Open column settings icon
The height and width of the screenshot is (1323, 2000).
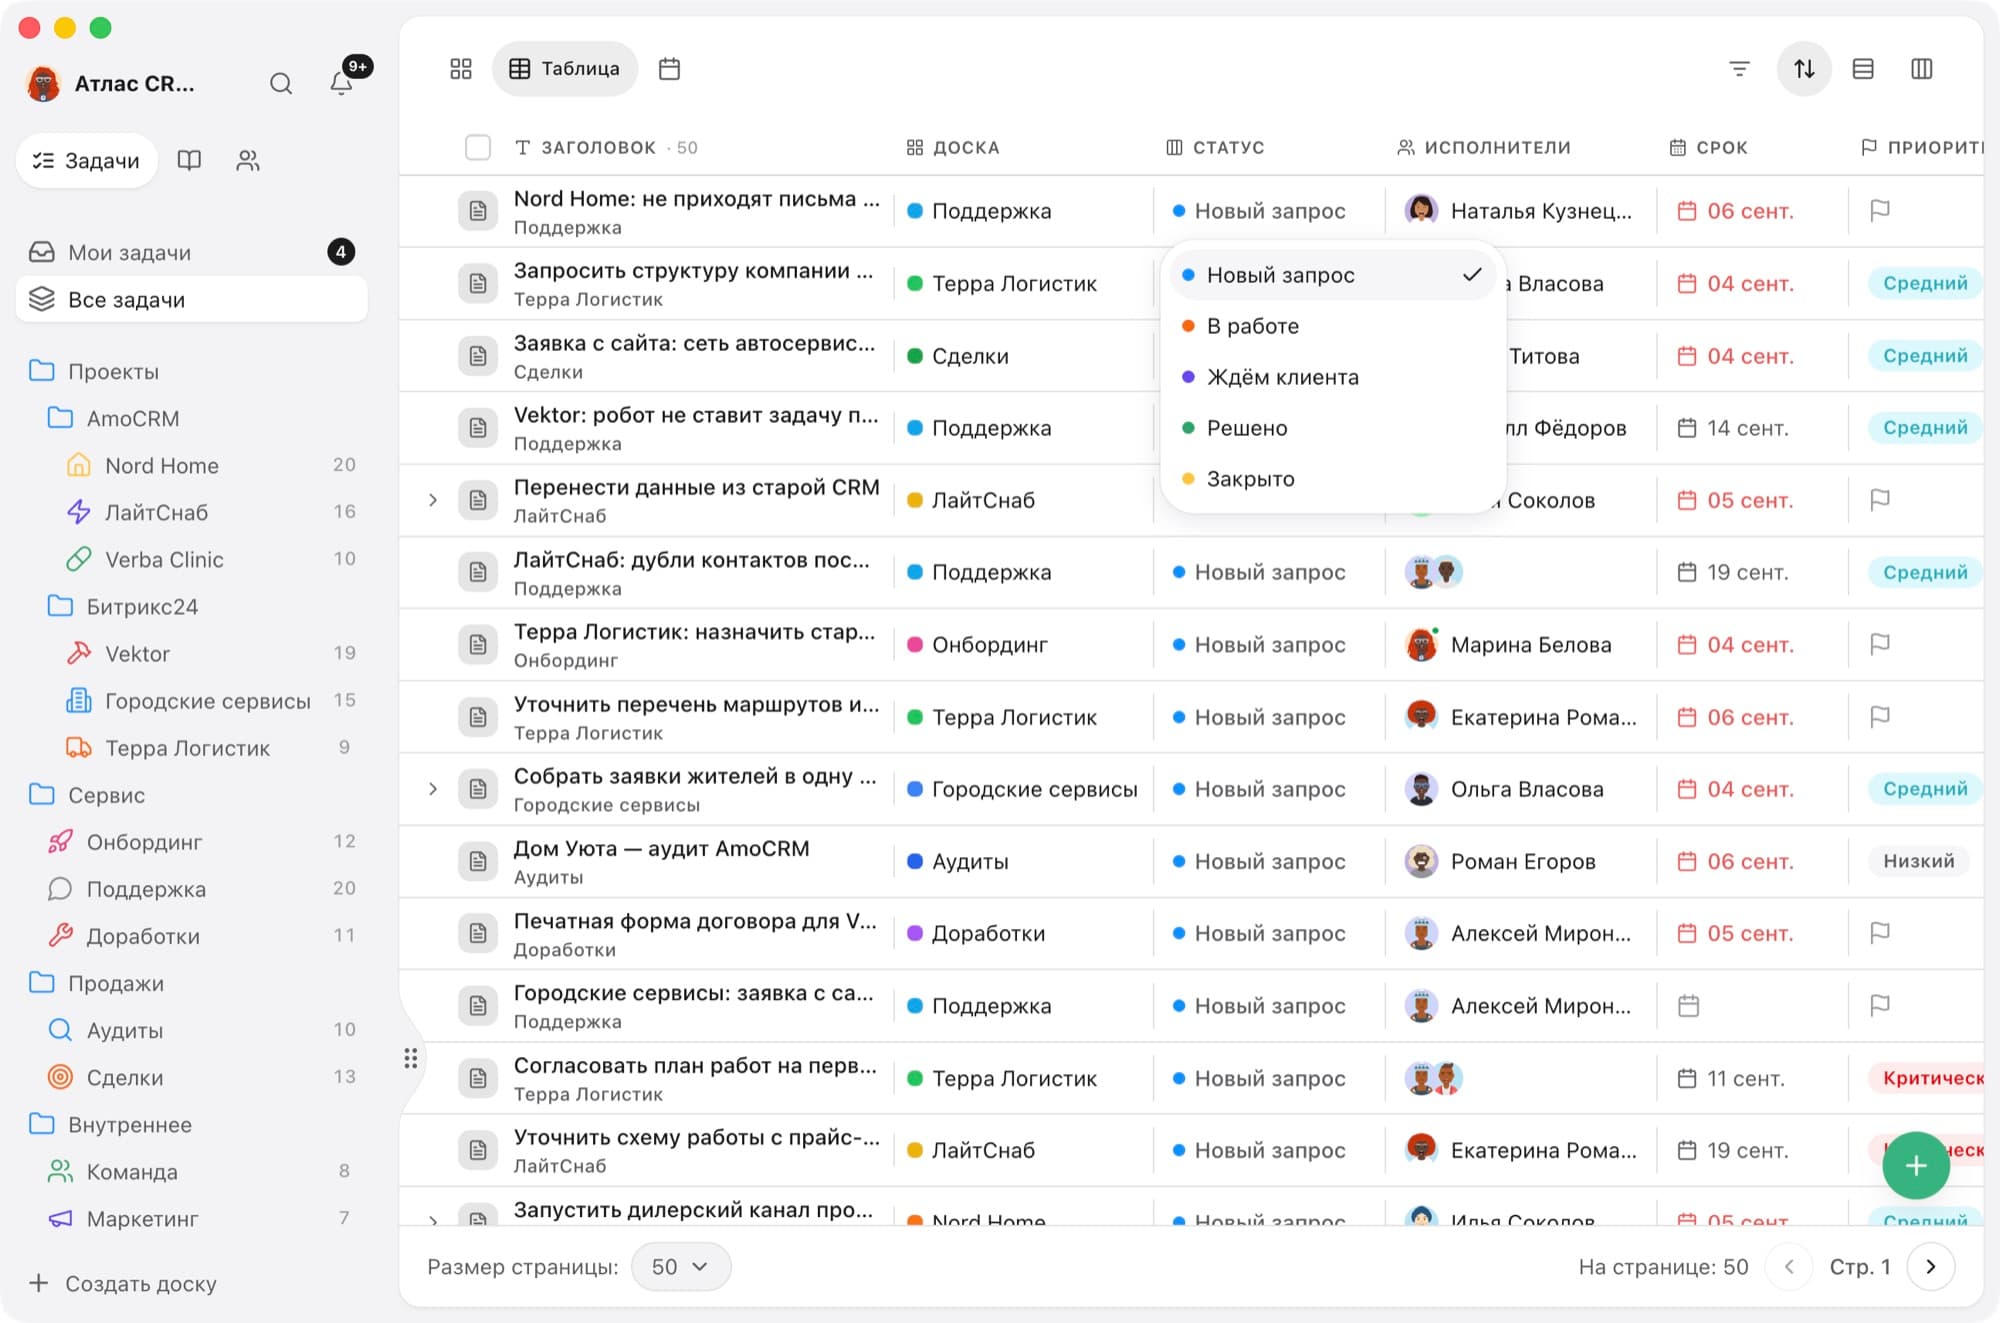click(x=1922, y=69)
